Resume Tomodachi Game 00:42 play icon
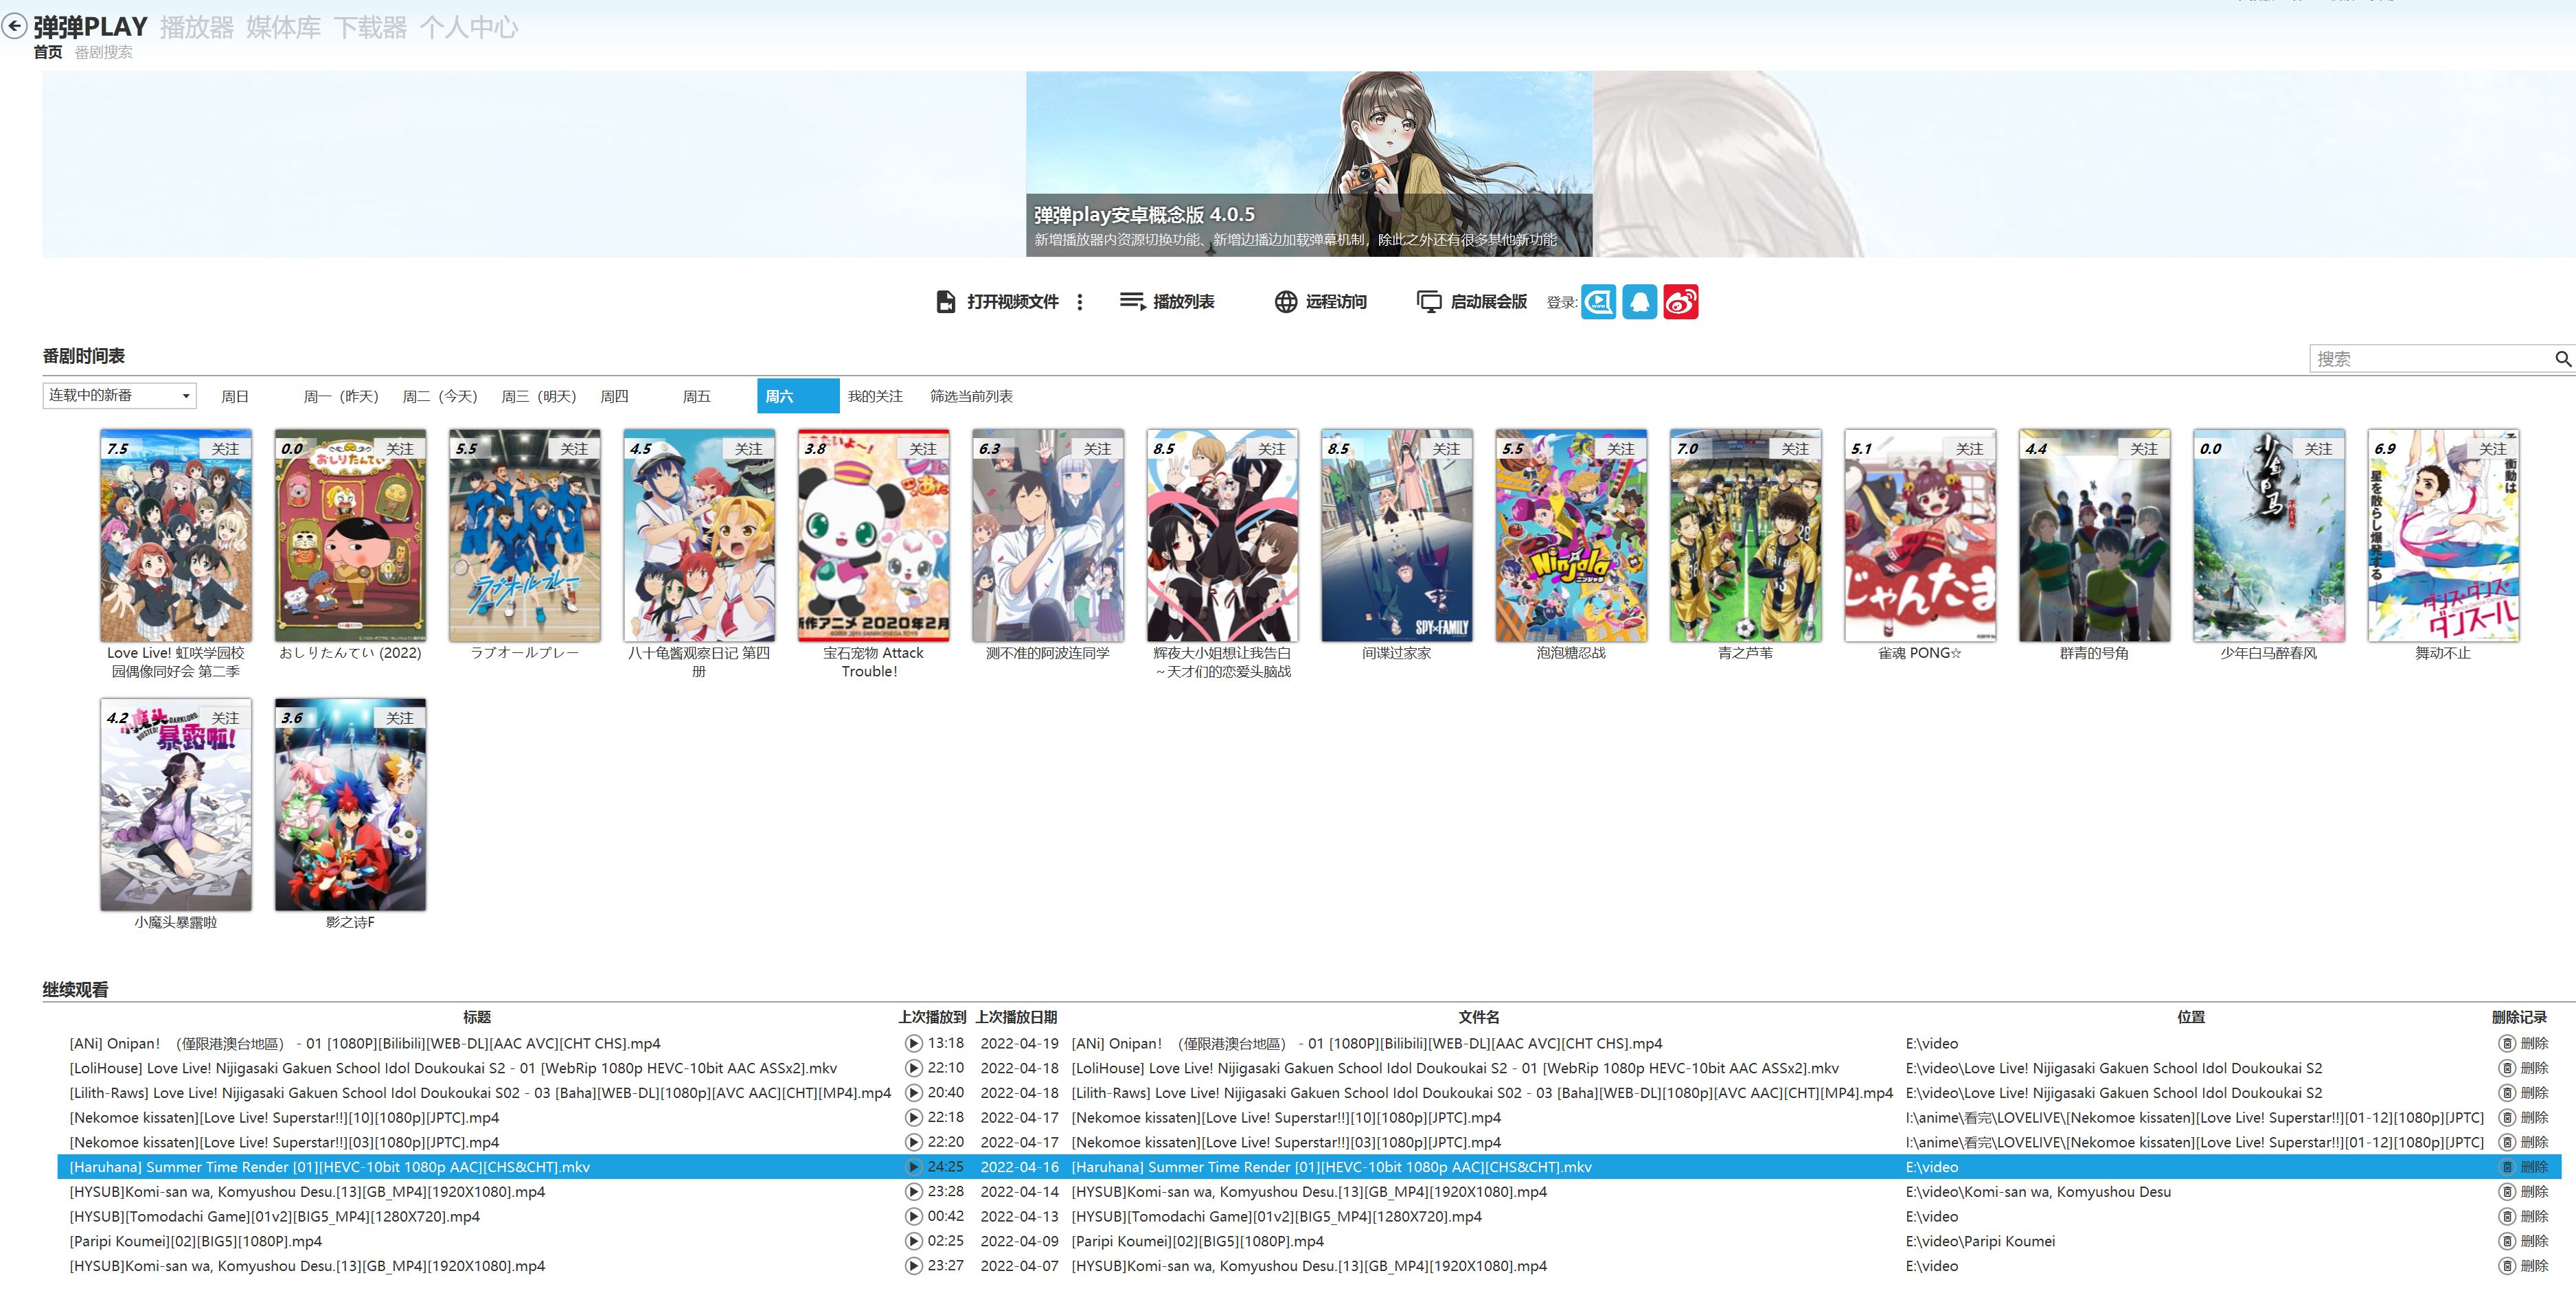Image resolution: width=2576 pixels, height=1293 pixels. click(x=913, y=1216)
